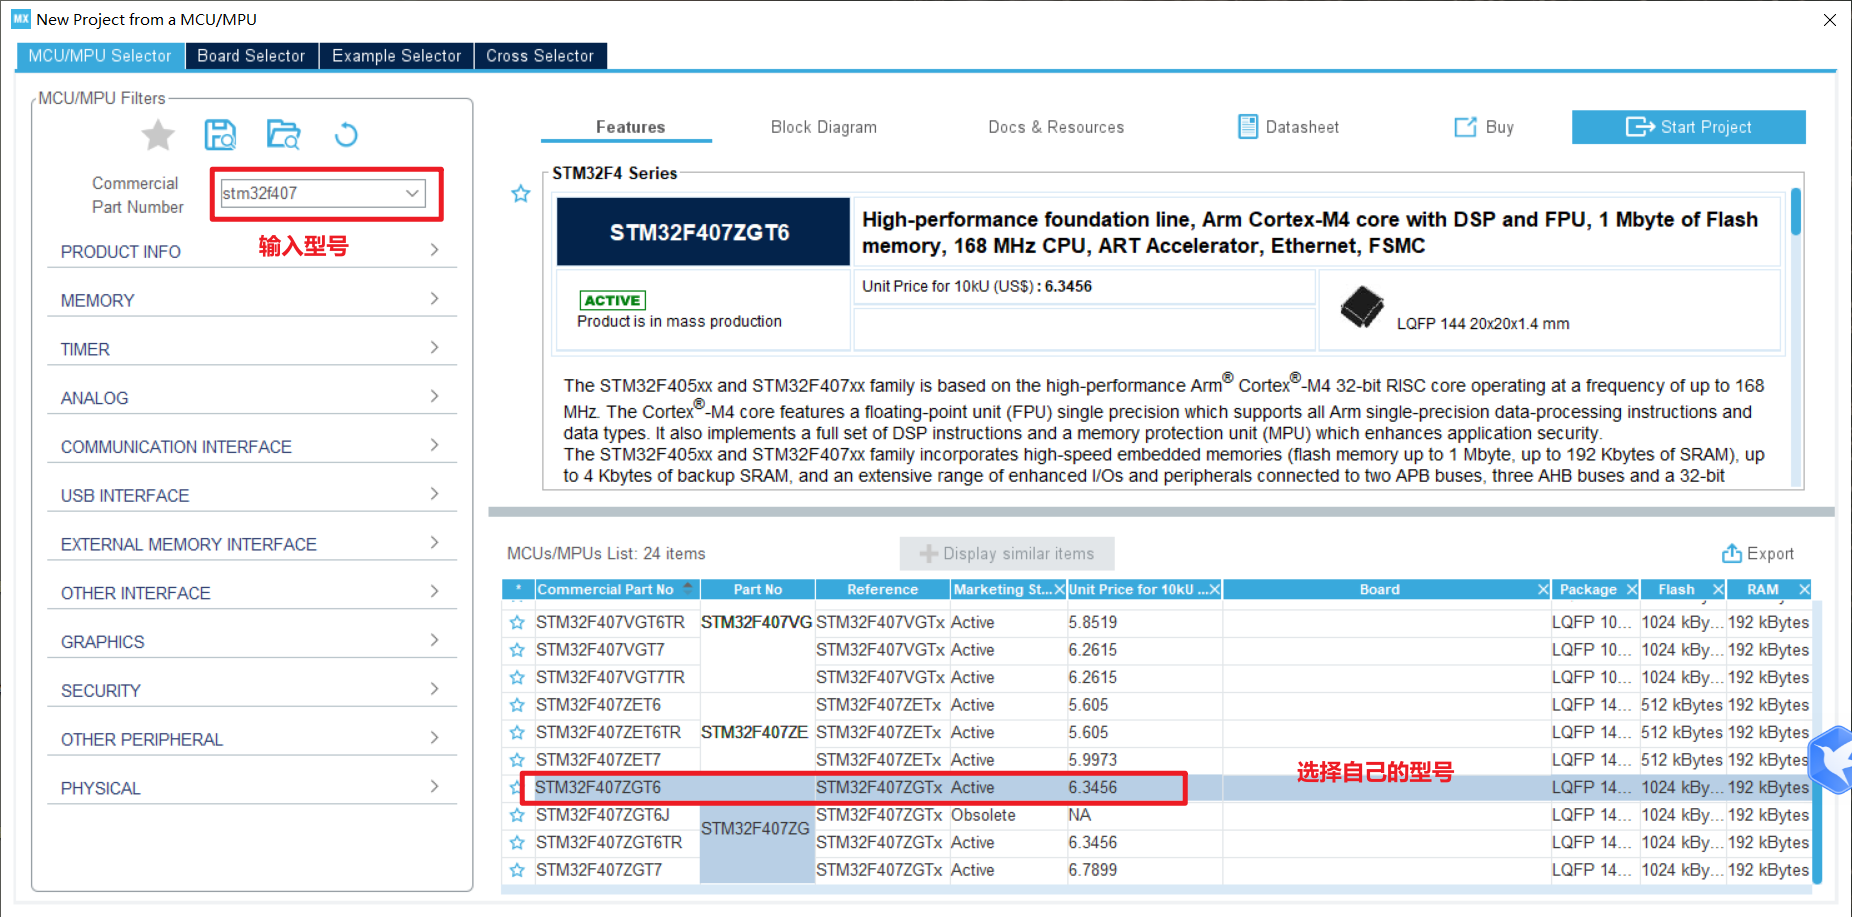Viewport: 1852px width, 917px height.
Task: Remove the Unit Price for 10kU column
Action: [1214, 590]
